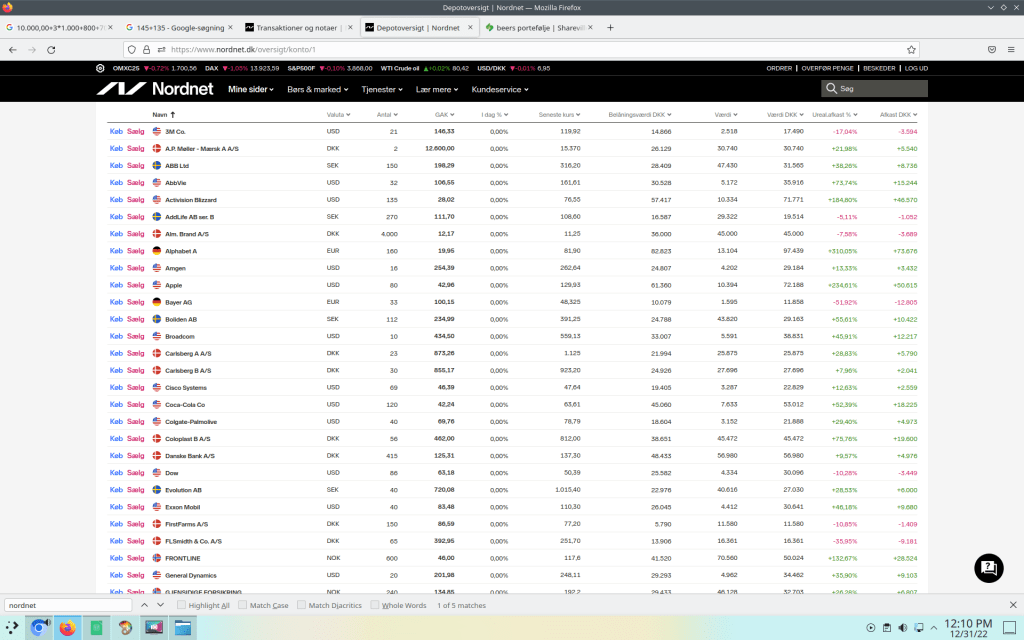Expand the Mine sider dropdown menu
The height and width of the screenshot is (640, 1024).
tap(252, 89)
